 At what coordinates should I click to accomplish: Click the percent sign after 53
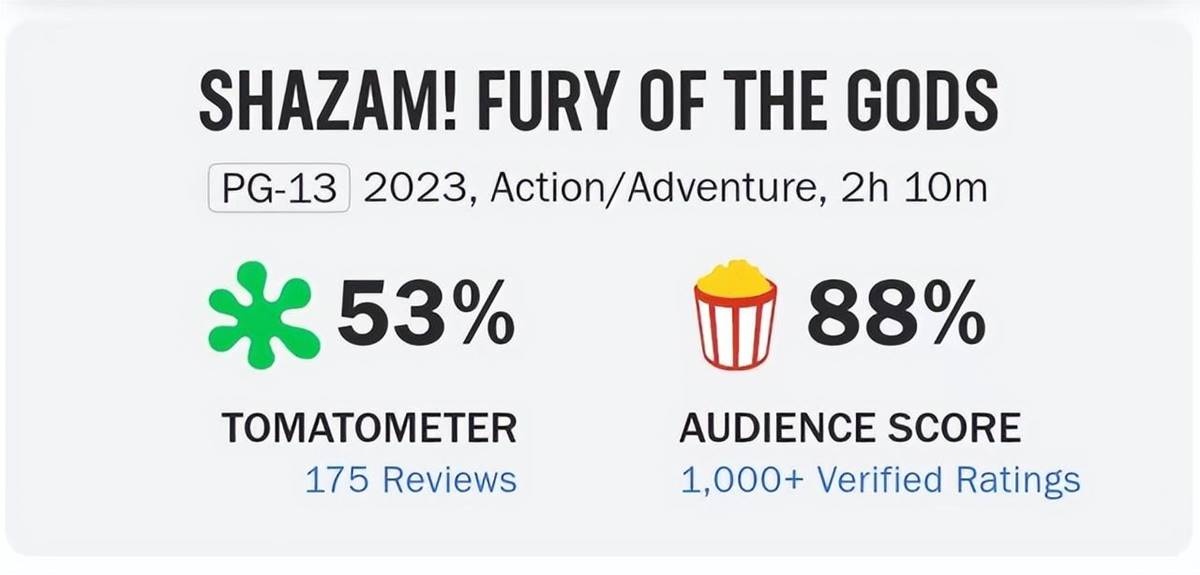point(480,316)
